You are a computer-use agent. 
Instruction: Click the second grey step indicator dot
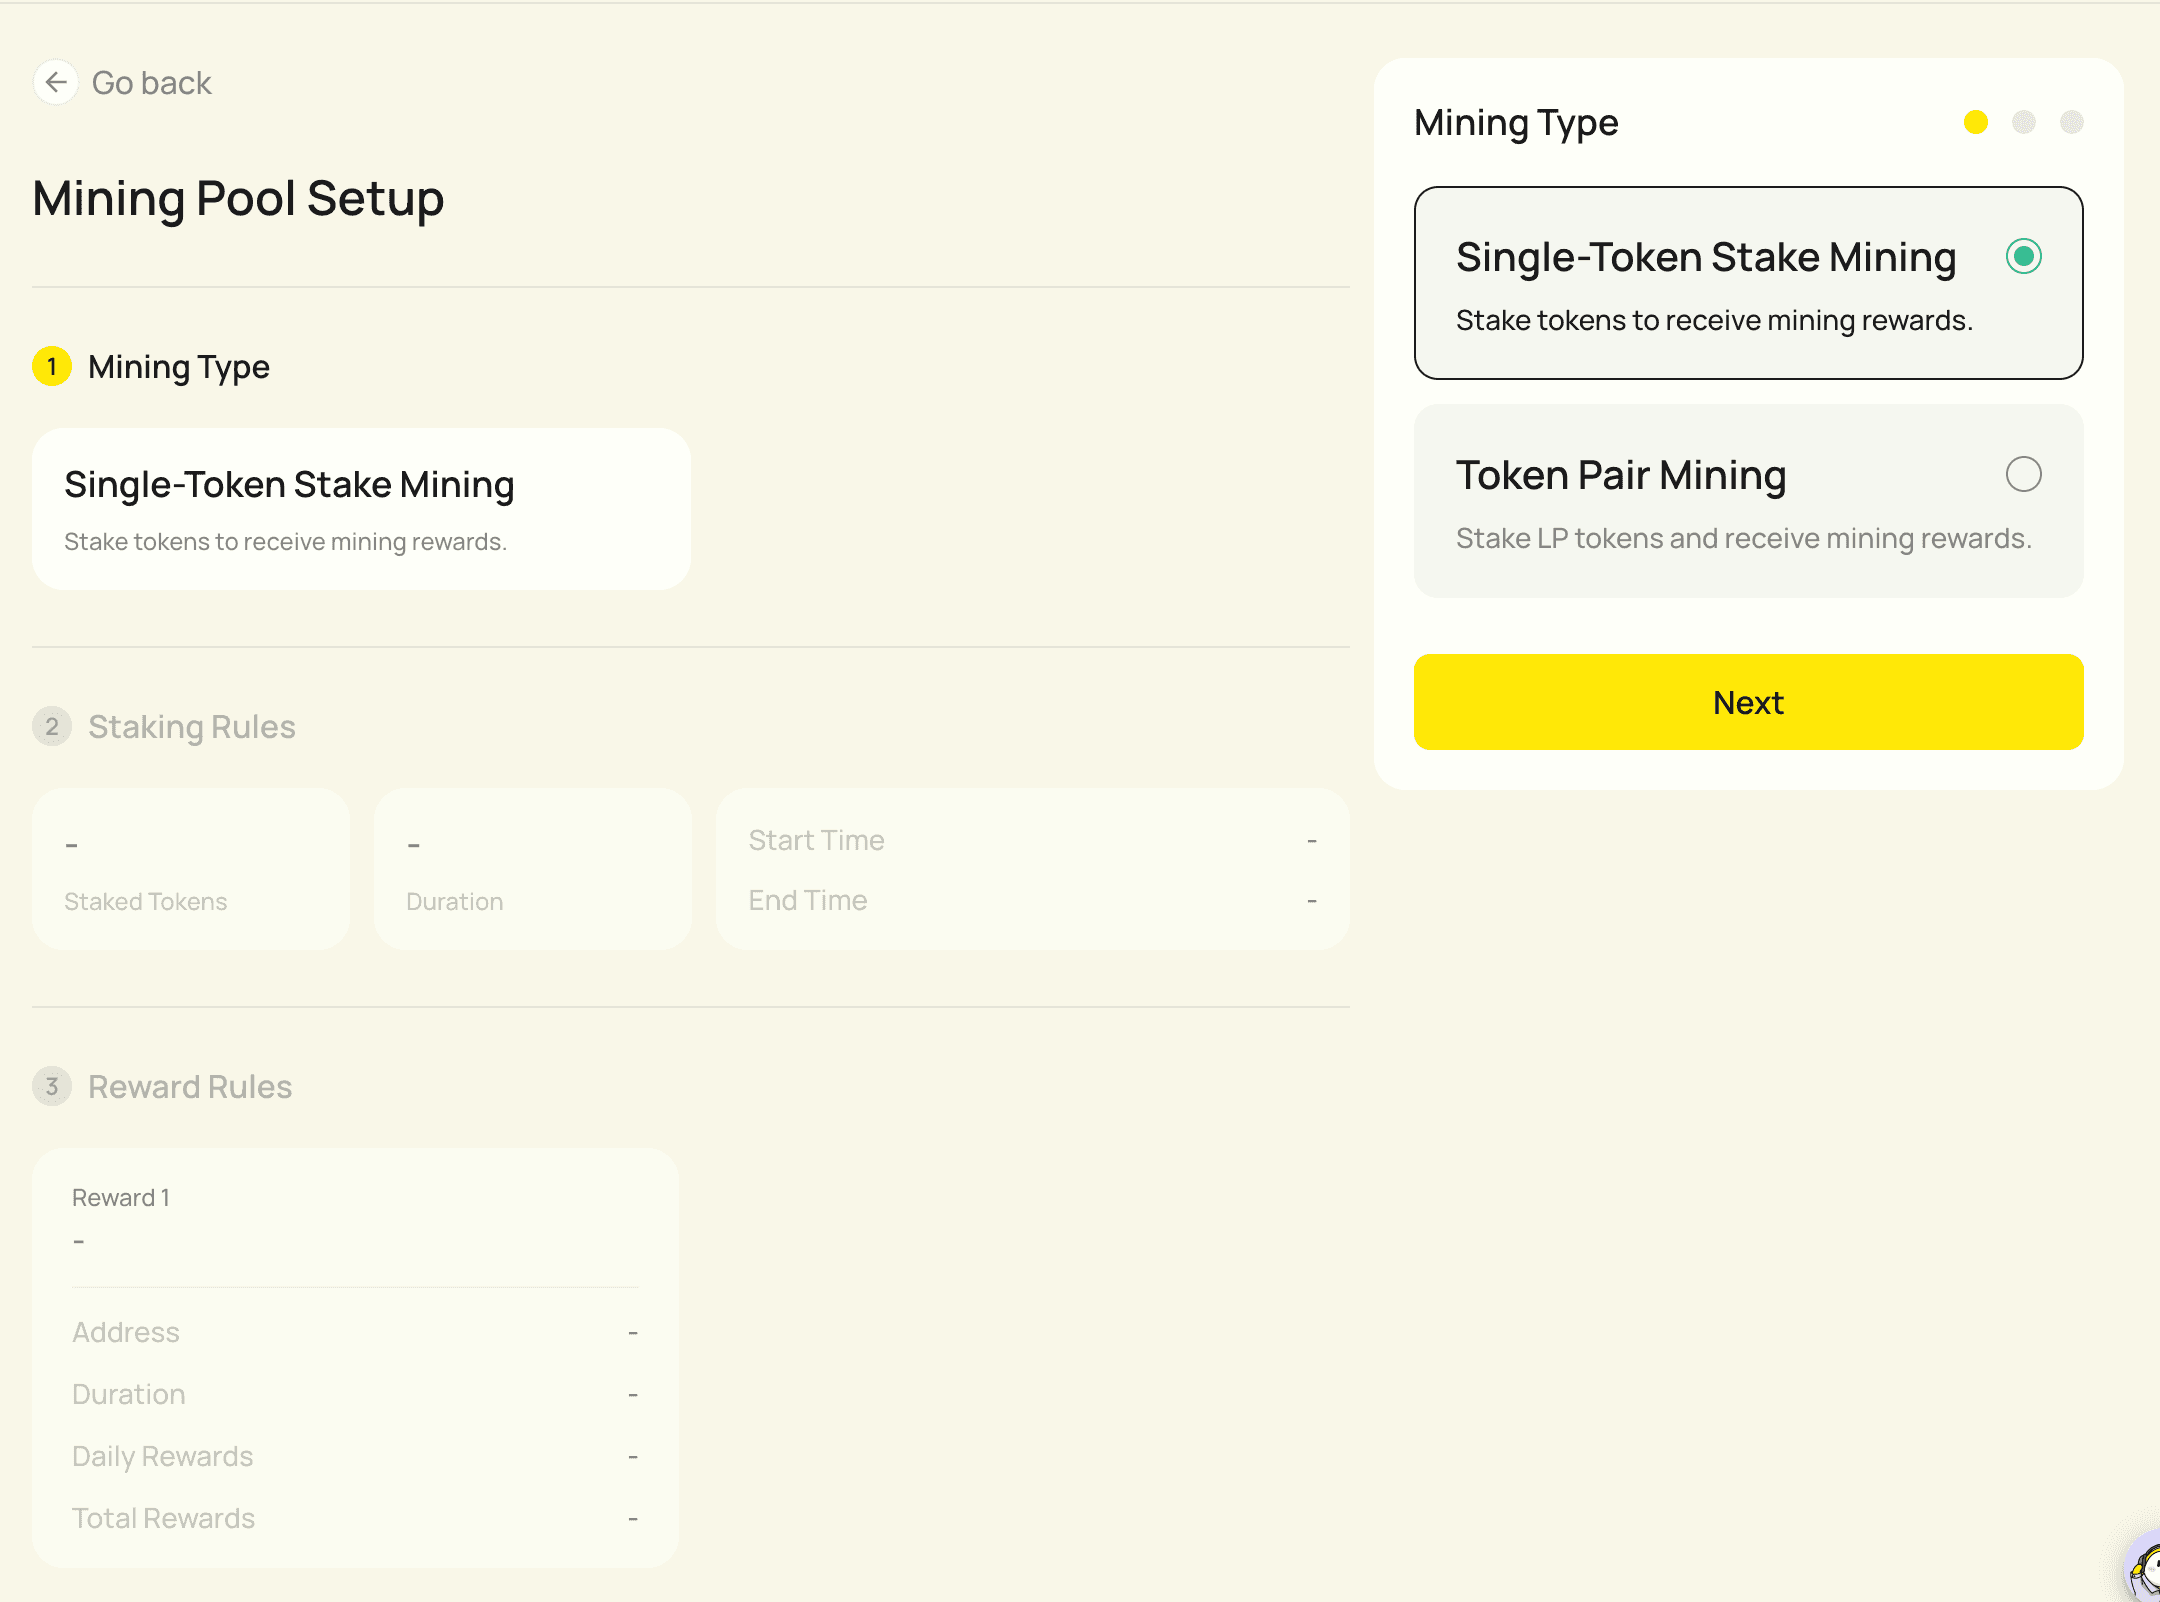point(2023,122)
